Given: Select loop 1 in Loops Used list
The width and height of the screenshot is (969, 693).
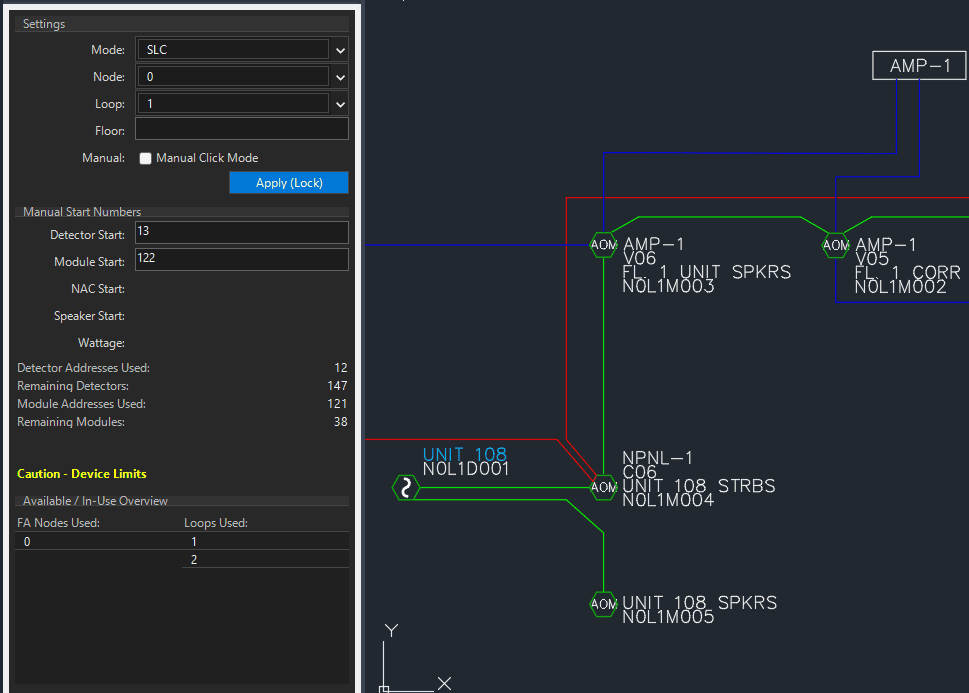Looking at the screenshot, I should [x=194, y=542].
